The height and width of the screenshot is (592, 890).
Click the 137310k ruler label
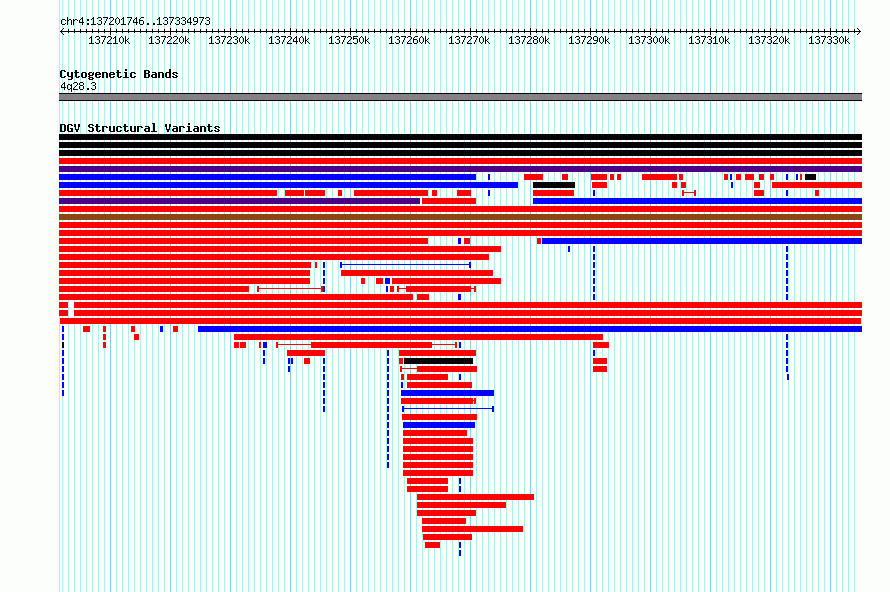[709, 40]
